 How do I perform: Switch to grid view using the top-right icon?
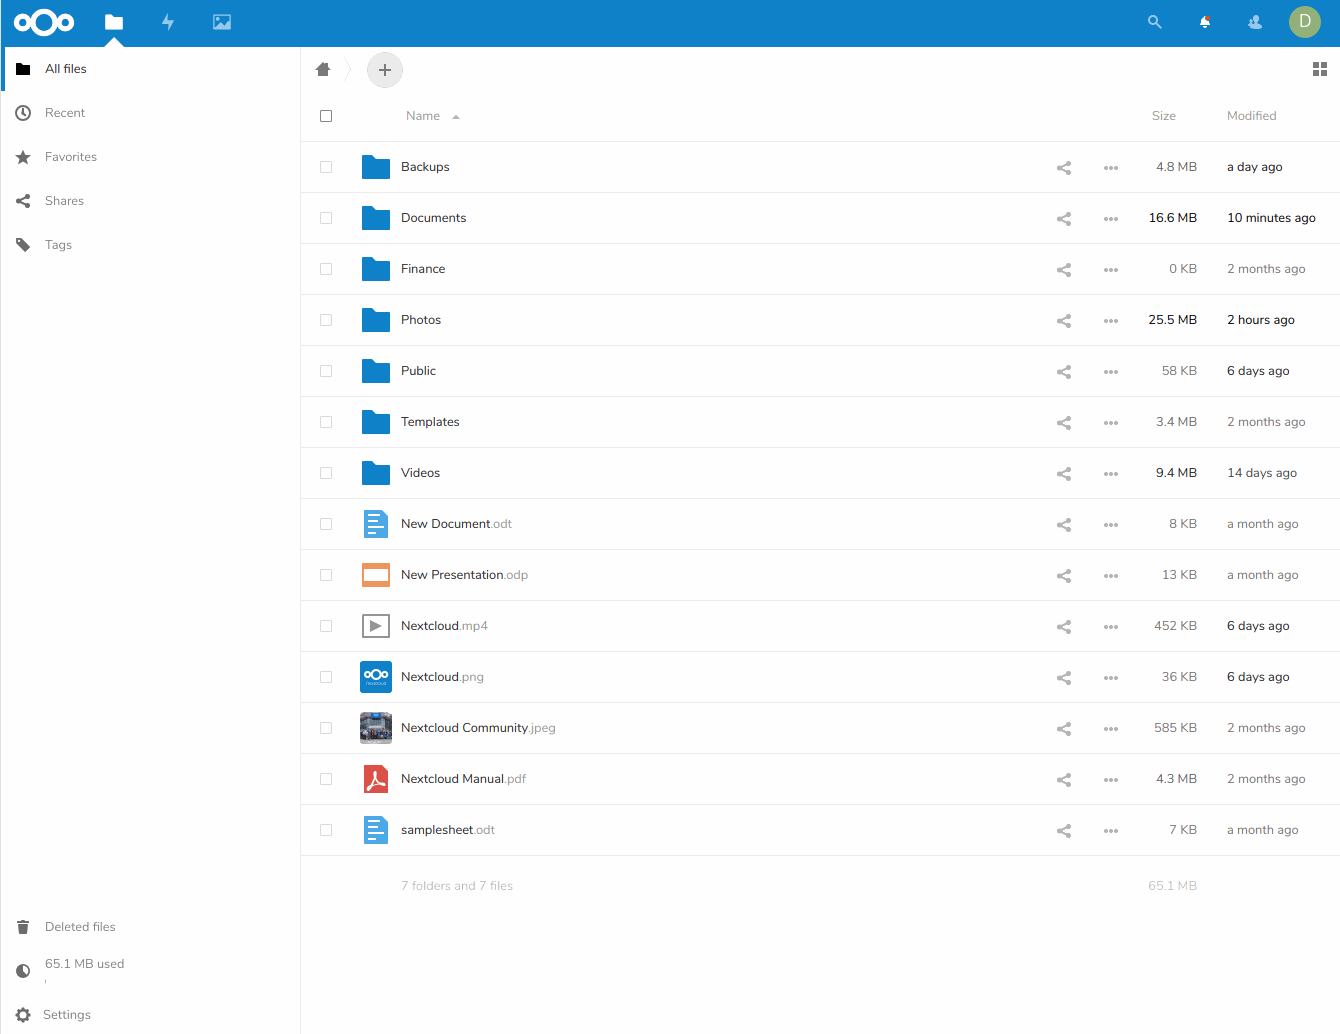(1319, 69)
